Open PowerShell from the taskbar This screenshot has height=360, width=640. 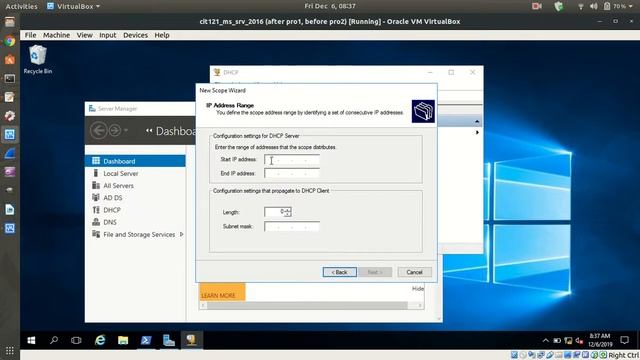pos(146,340)
